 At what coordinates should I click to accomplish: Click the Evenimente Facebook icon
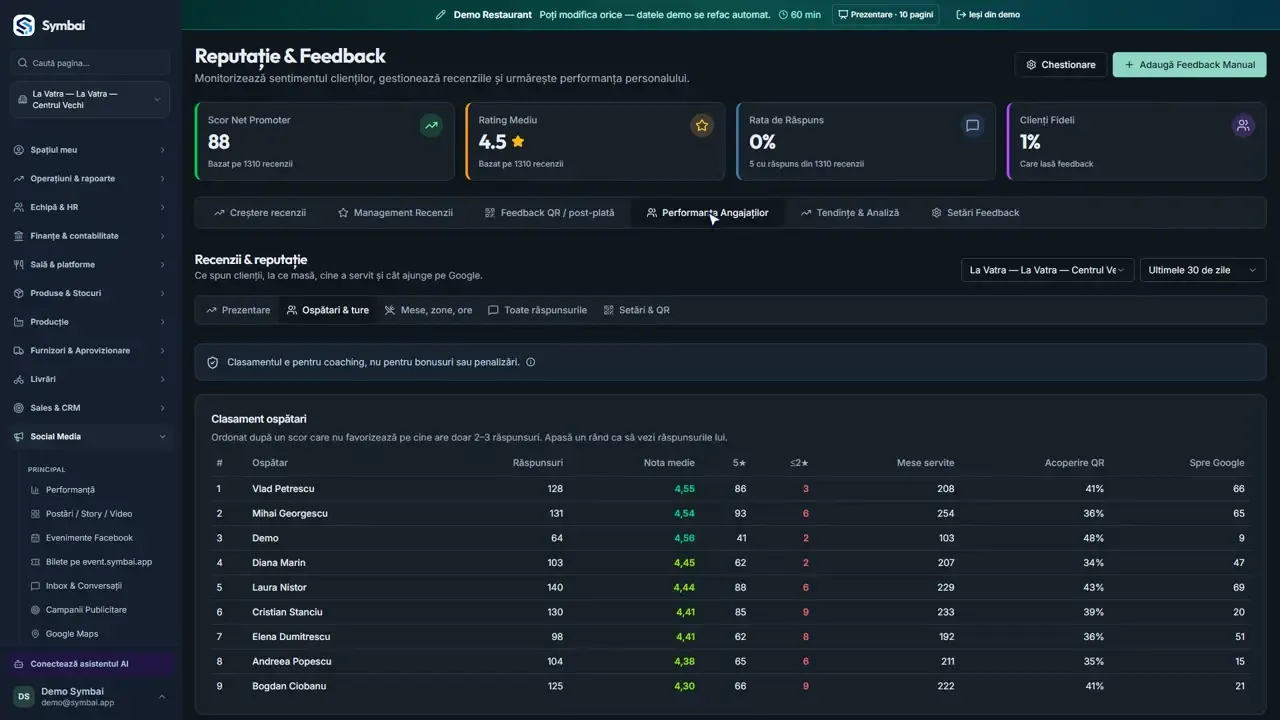click(35, 538)
